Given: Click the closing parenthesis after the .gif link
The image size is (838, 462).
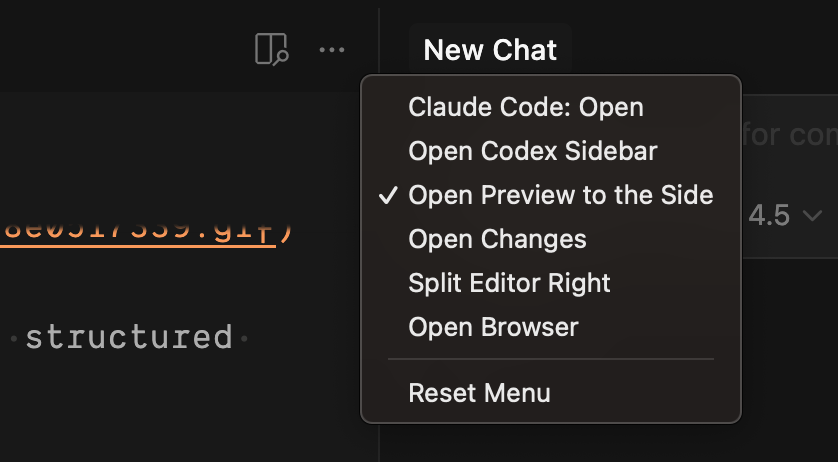Looking at the screenshot, I should [x=285, y=231].
